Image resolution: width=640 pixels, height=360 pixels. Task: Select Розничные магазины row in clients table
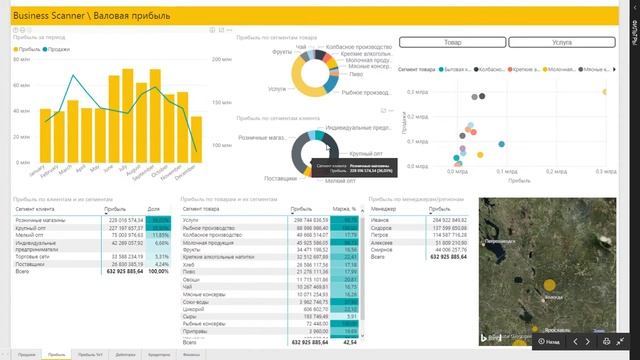pos(92,220)
